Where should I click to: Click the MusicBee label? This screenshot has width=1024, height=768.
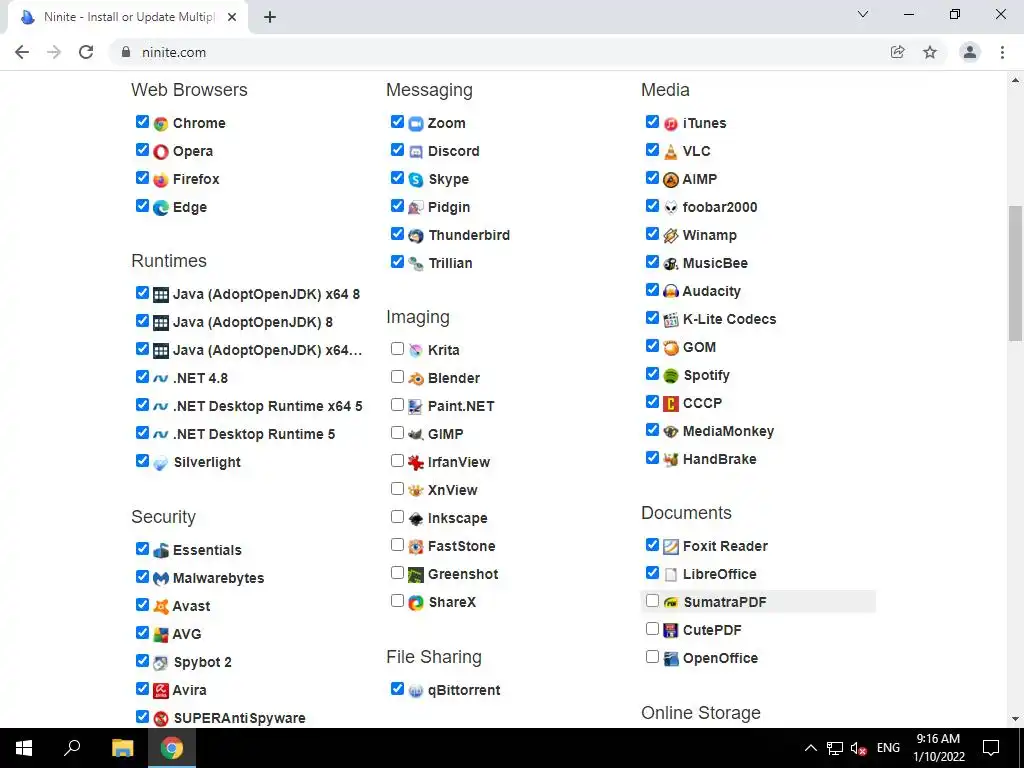pyautogui.click(x=715, y=263)
